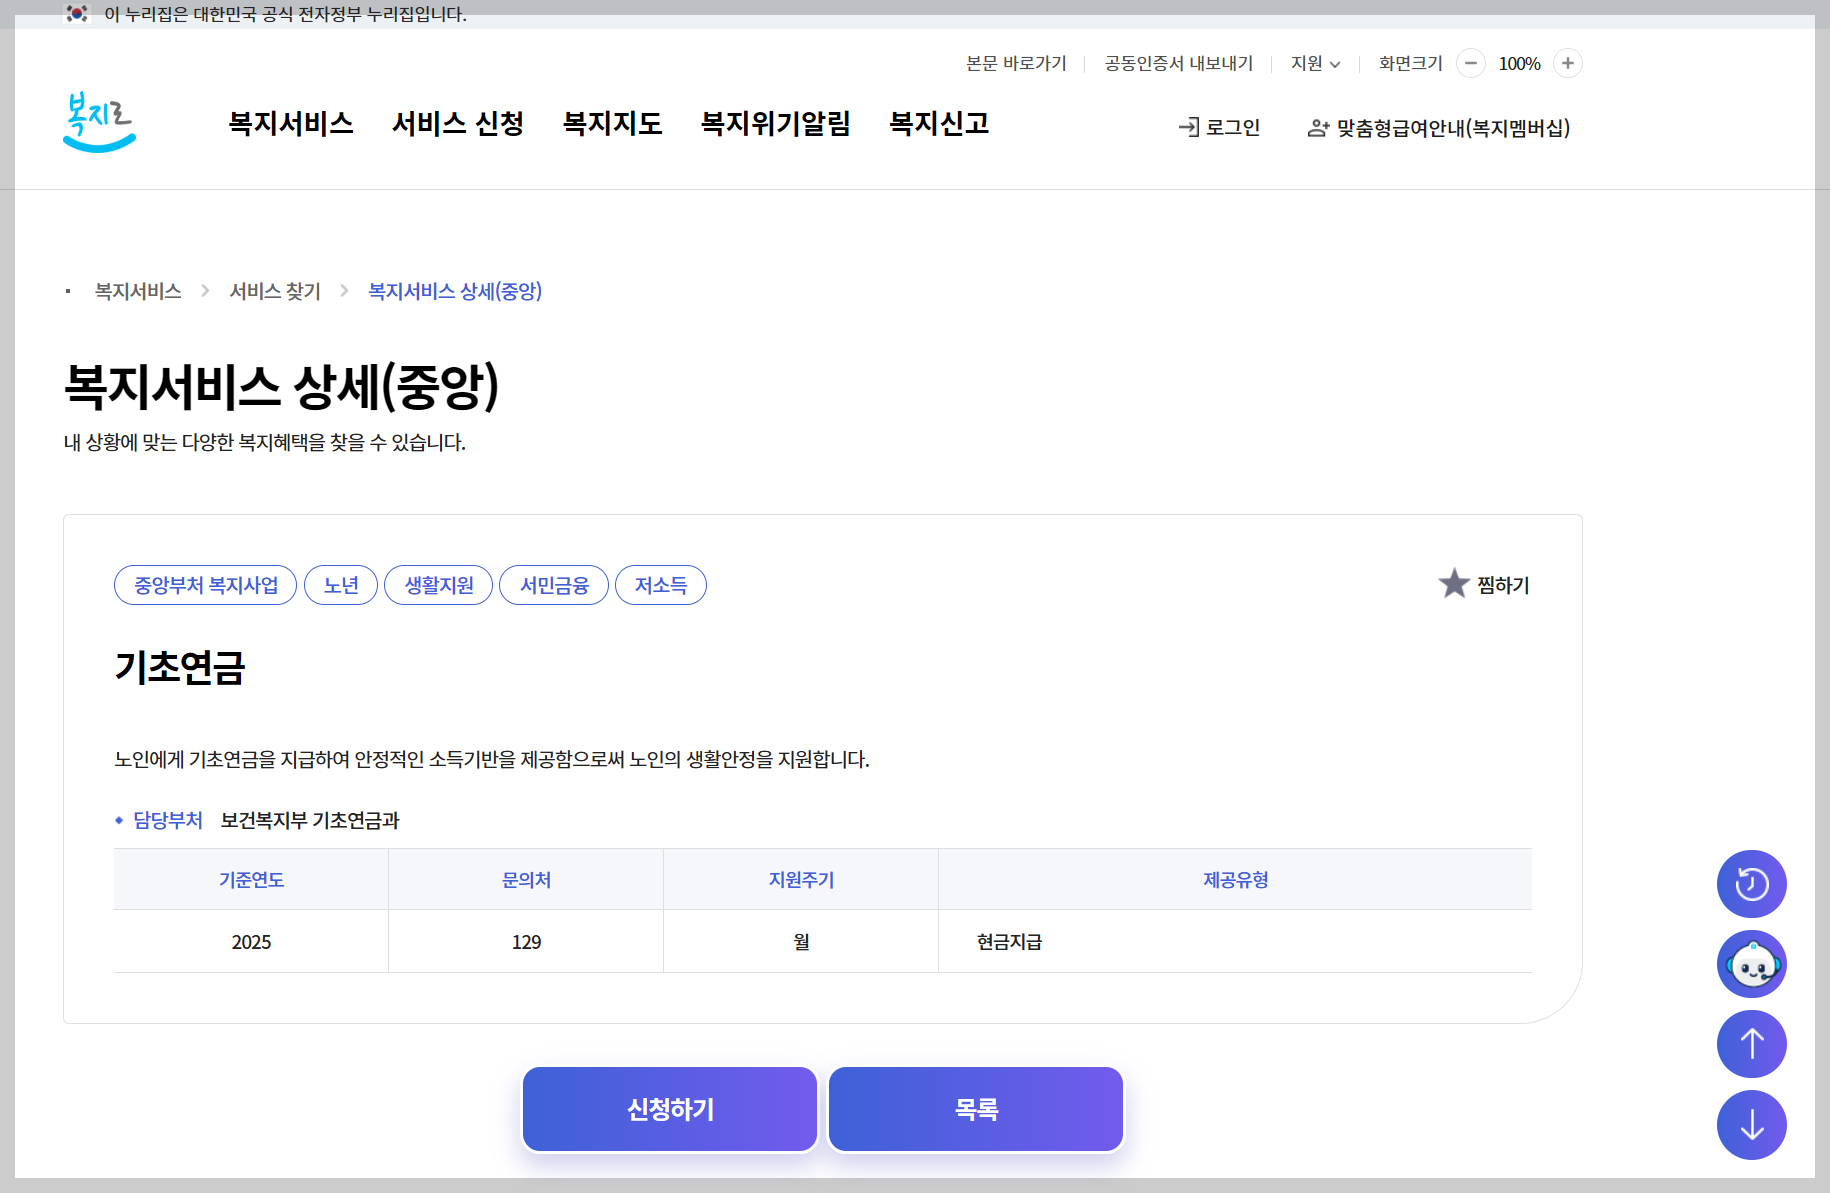Click the plus stepper to enlarge screen size
This screenshot has width=1830, height=1193.
tap(1566, 63)
